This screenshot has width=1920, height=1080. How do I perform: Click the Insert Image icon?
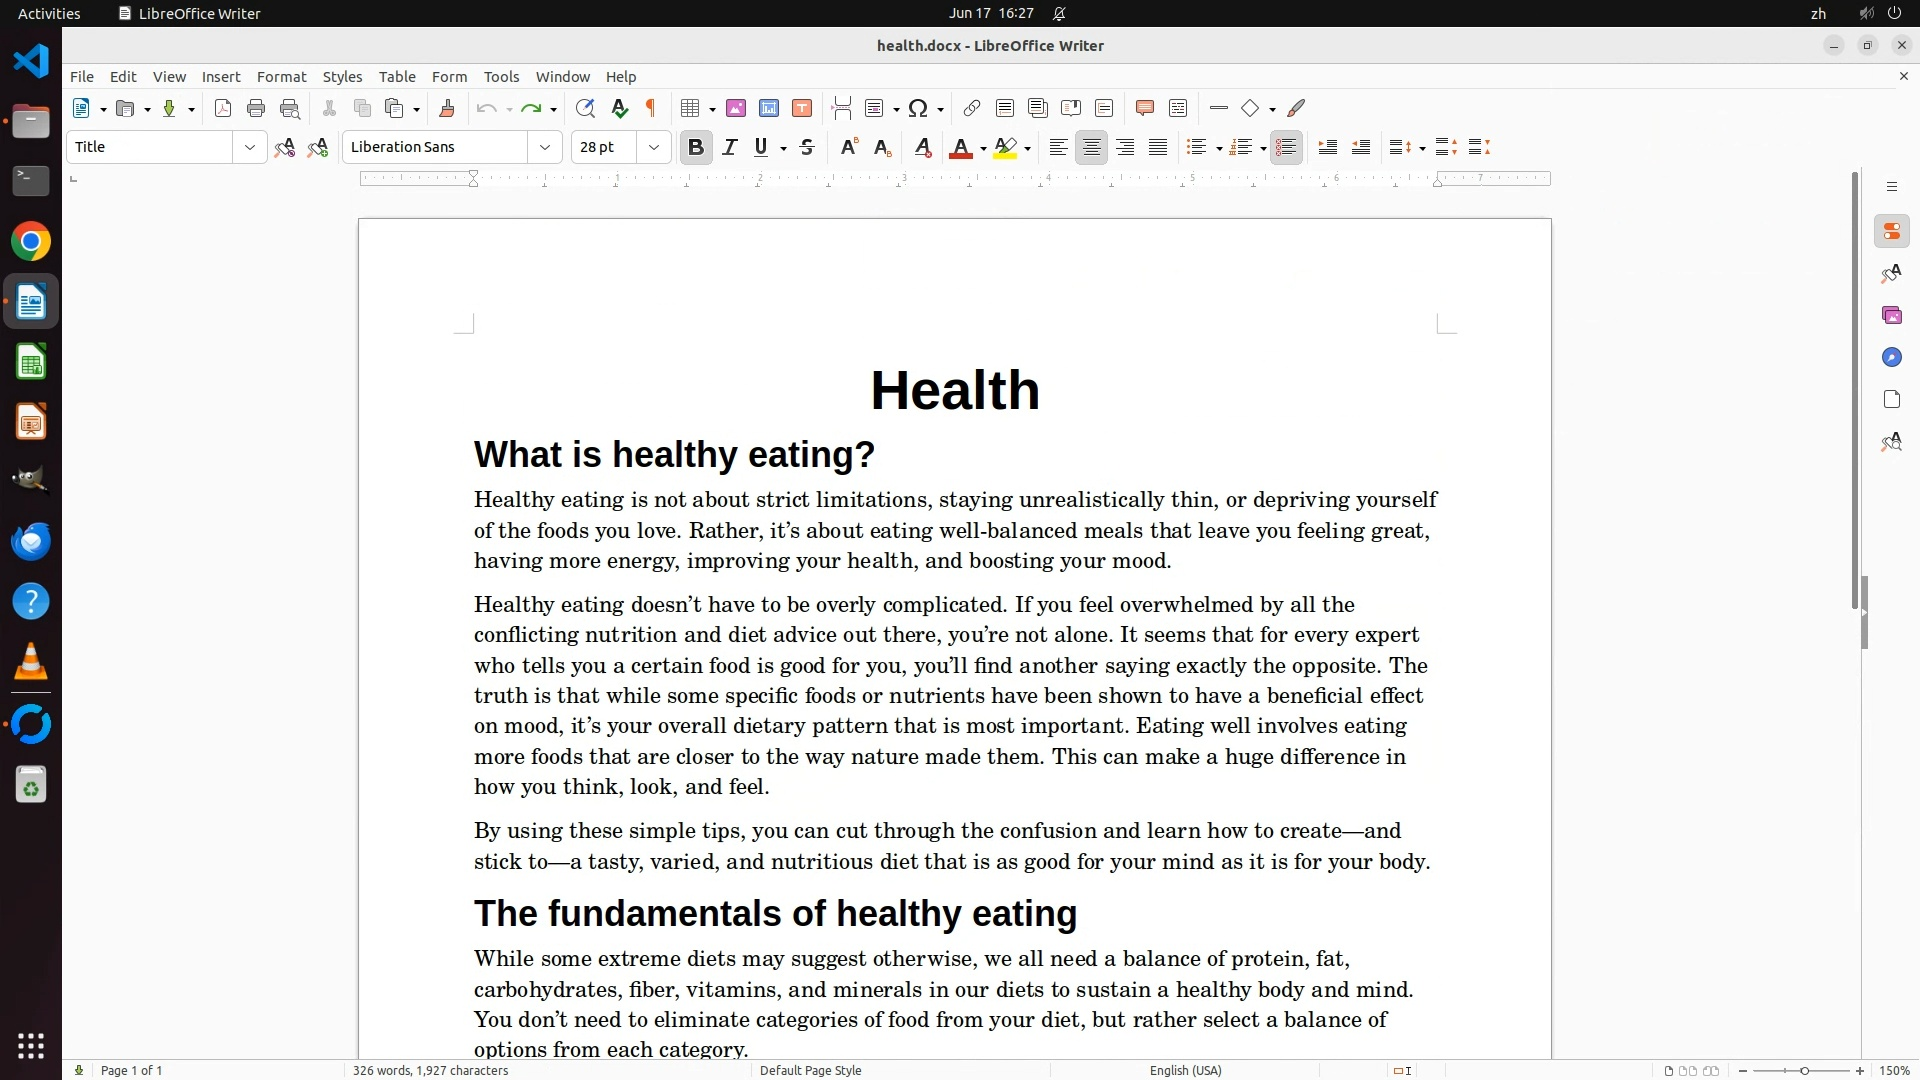pos(736,109)
